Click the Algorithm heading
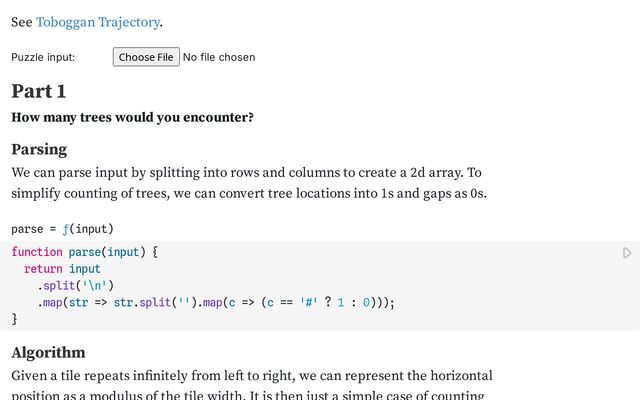Viewport: 640px width, 400px height. click(x=48, y=352)
